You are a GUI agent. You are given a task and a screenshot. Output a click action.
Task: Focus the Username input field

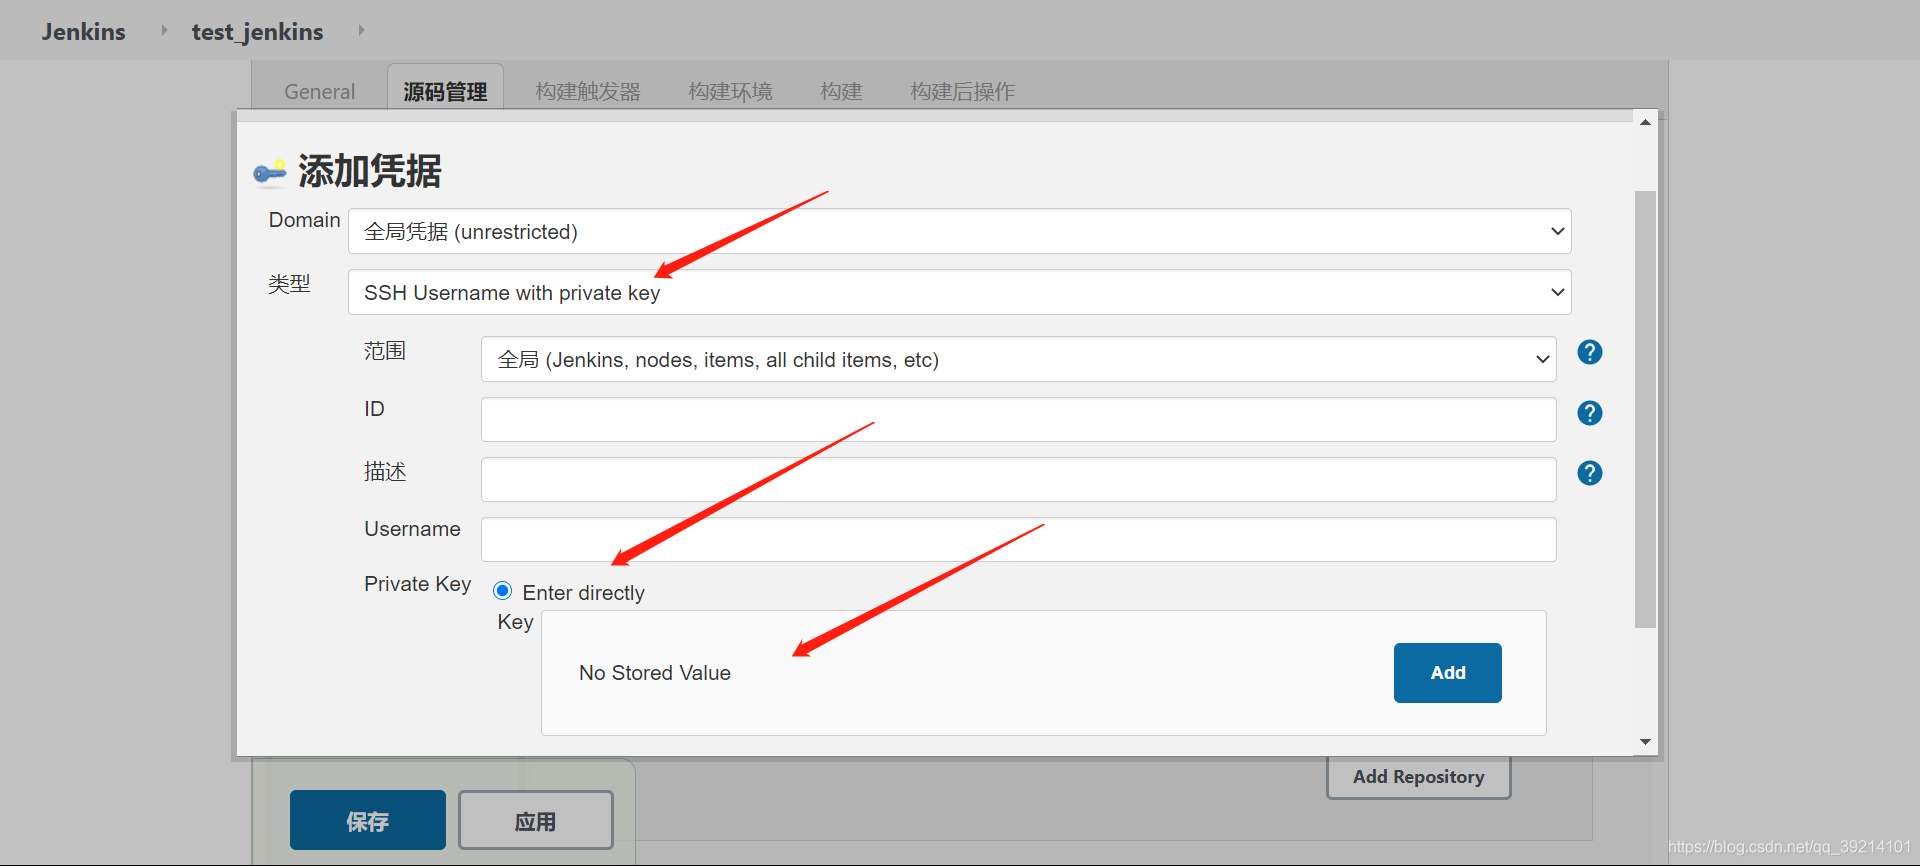1018,539
